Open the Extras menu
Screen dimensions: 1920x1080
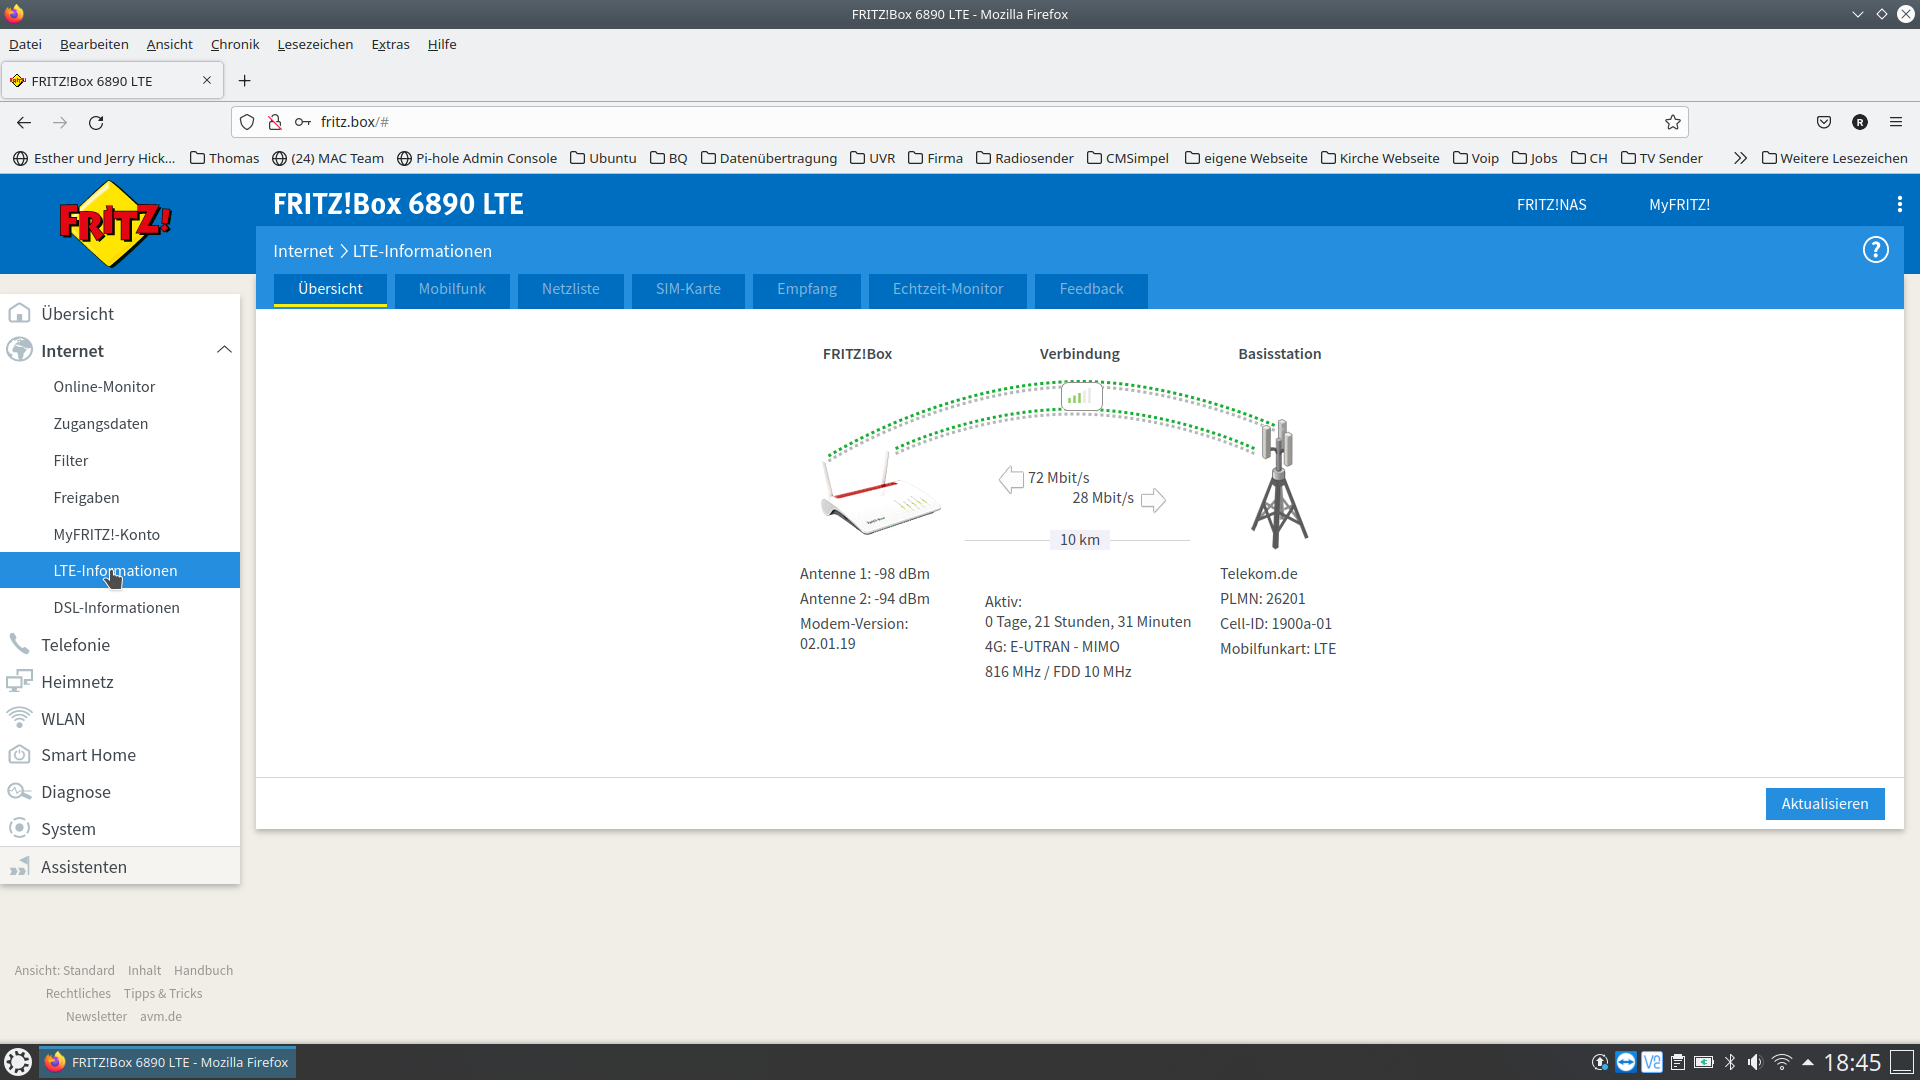390,44
